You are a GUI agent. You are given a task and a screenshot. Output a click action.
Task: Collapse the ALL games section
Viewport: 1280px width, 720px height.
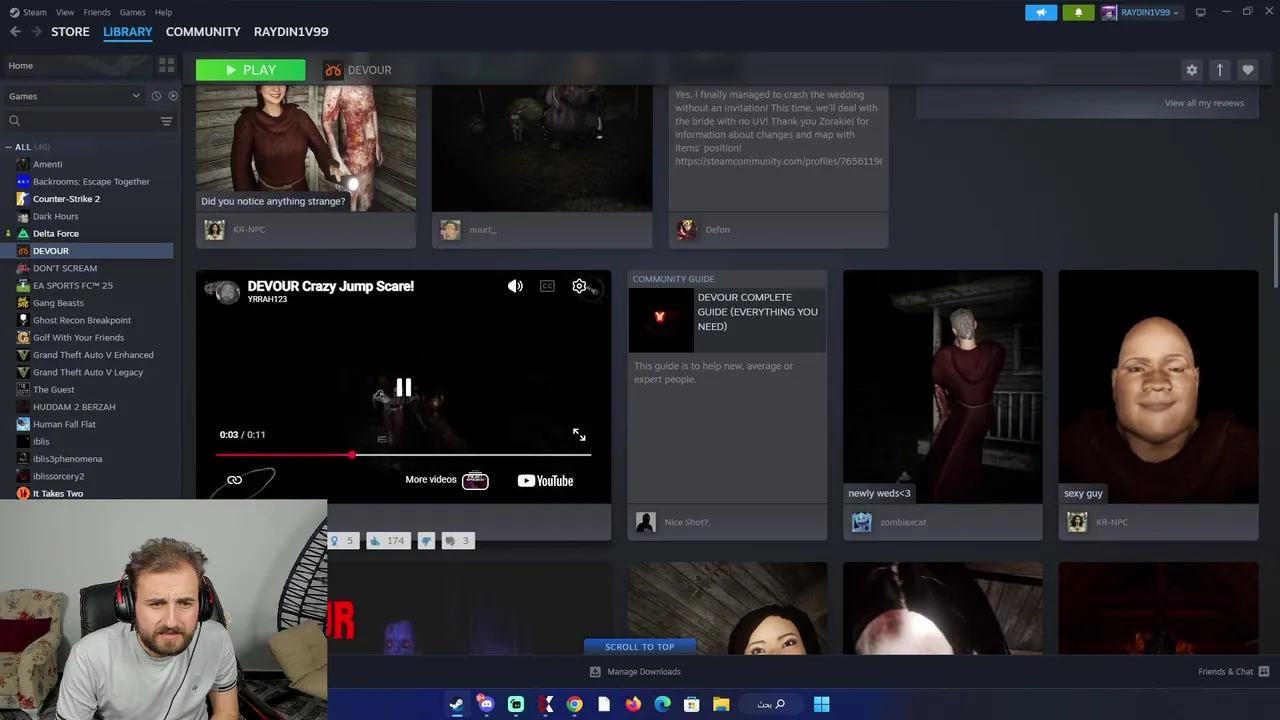click(10, 147)
